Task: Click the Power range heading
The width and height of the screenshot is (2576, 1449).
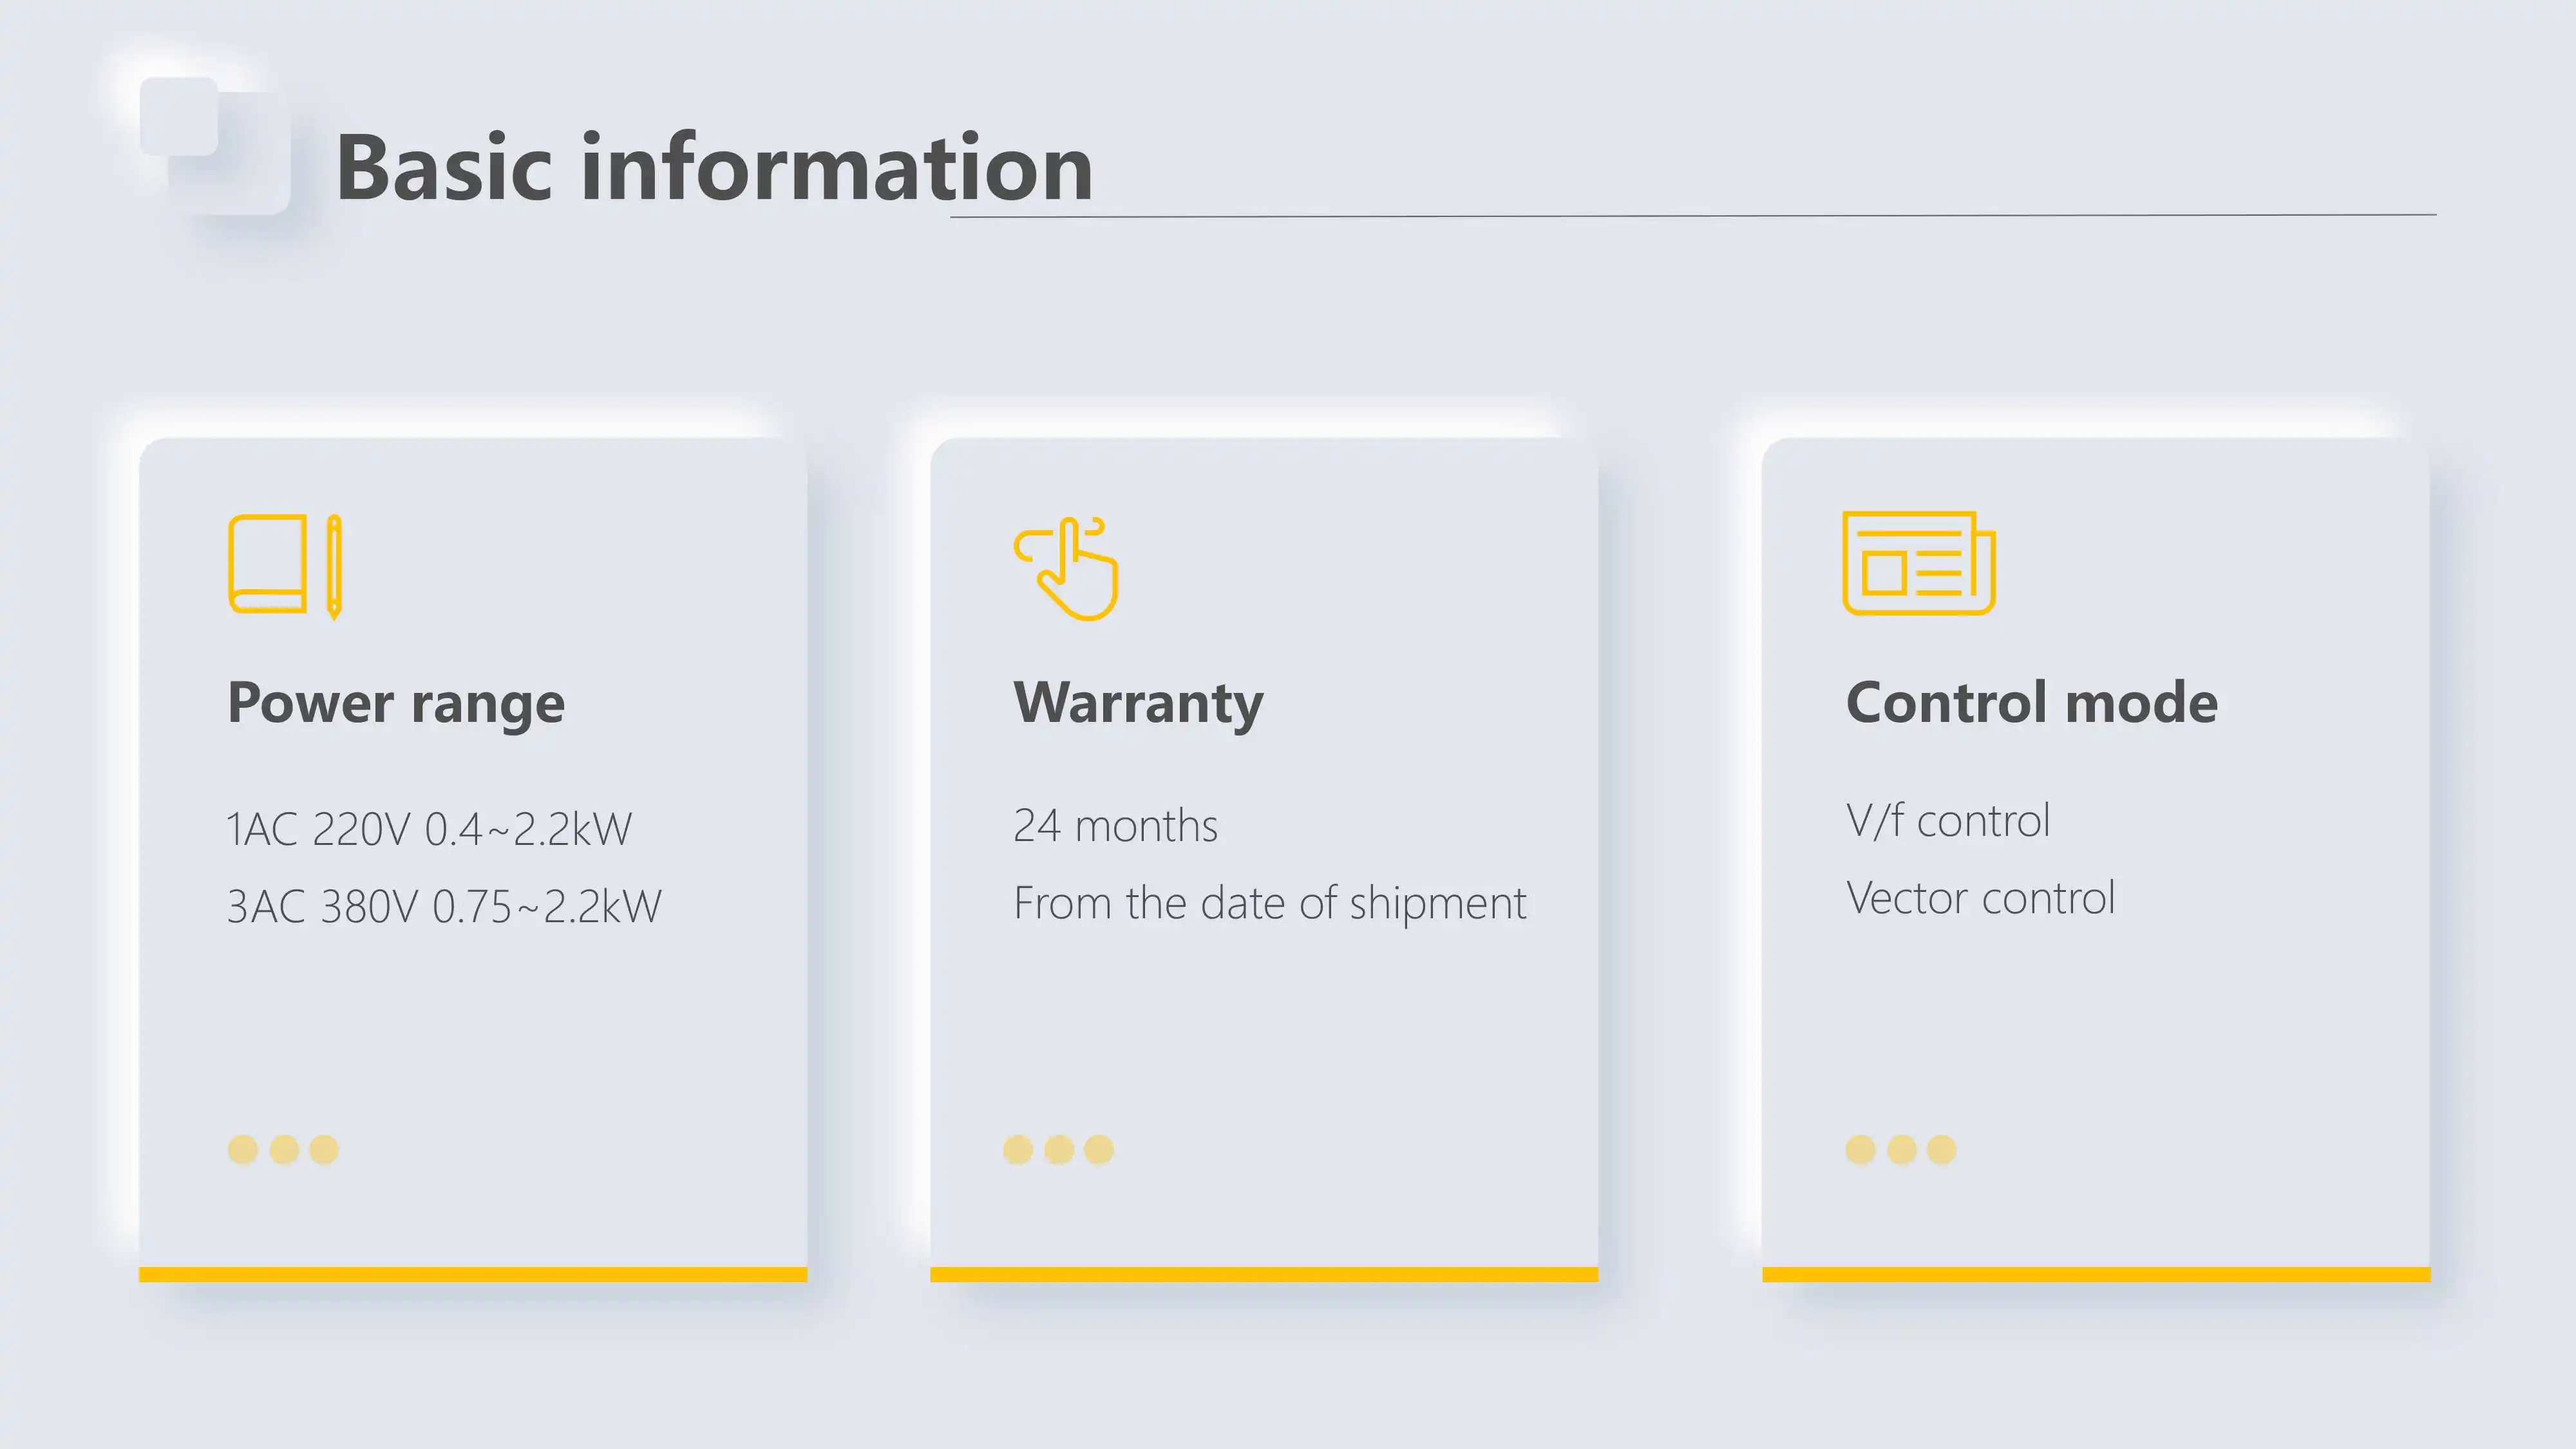Action: 396,703
